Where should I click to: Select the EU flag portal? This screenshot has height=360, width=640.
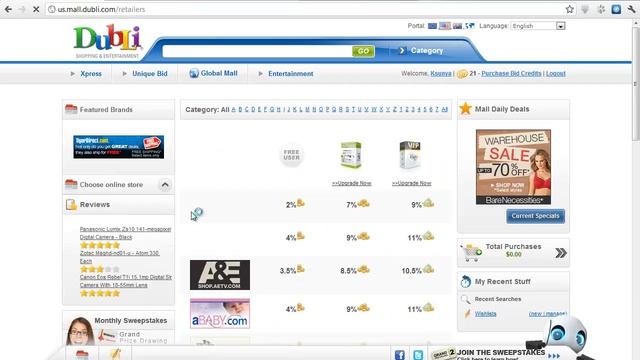[x=432, y=26]
